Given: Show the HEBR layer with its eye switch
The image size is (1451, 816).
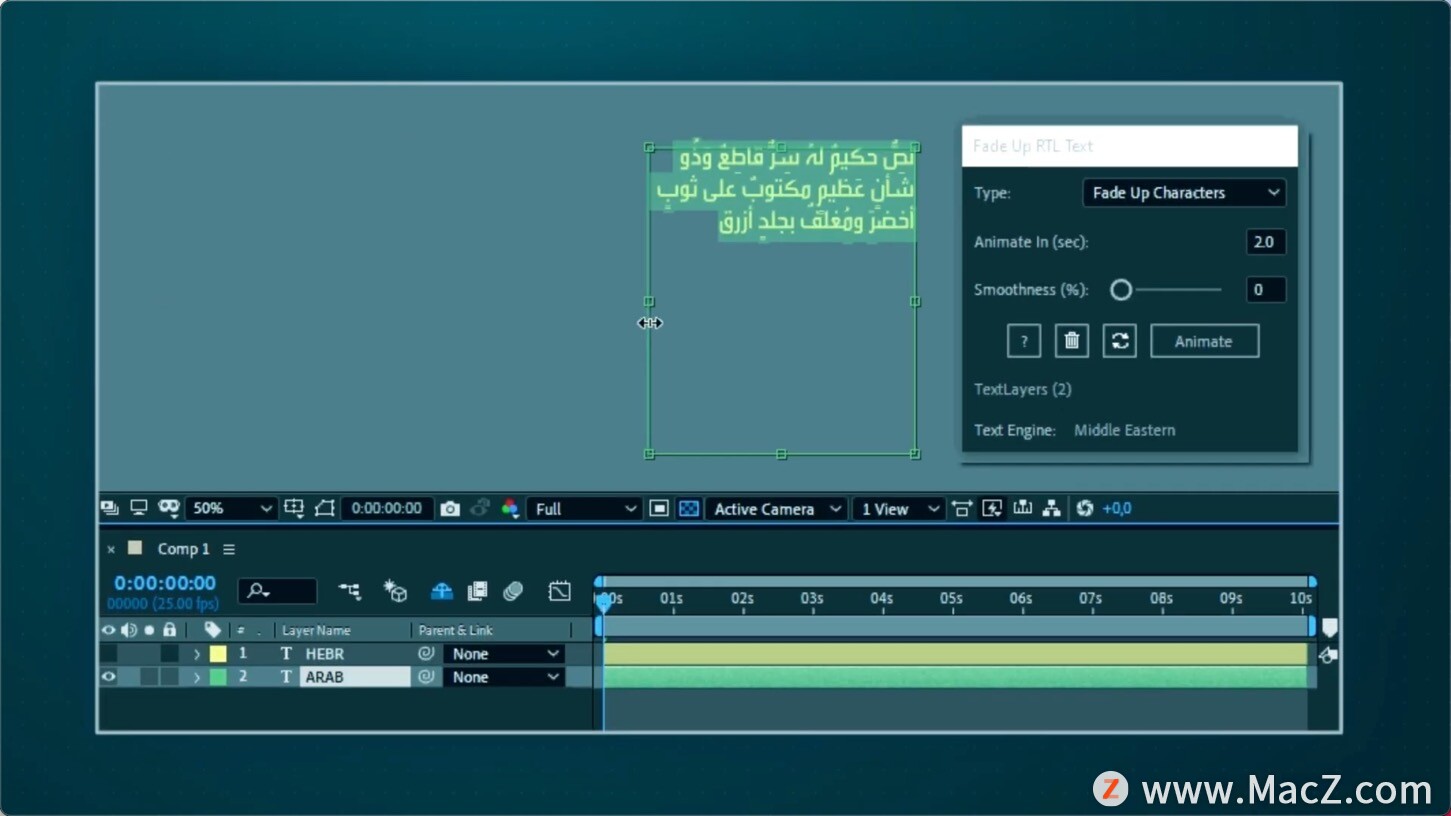Looking at the screenshot, I should pyautogui.click(x=108, y=653).
